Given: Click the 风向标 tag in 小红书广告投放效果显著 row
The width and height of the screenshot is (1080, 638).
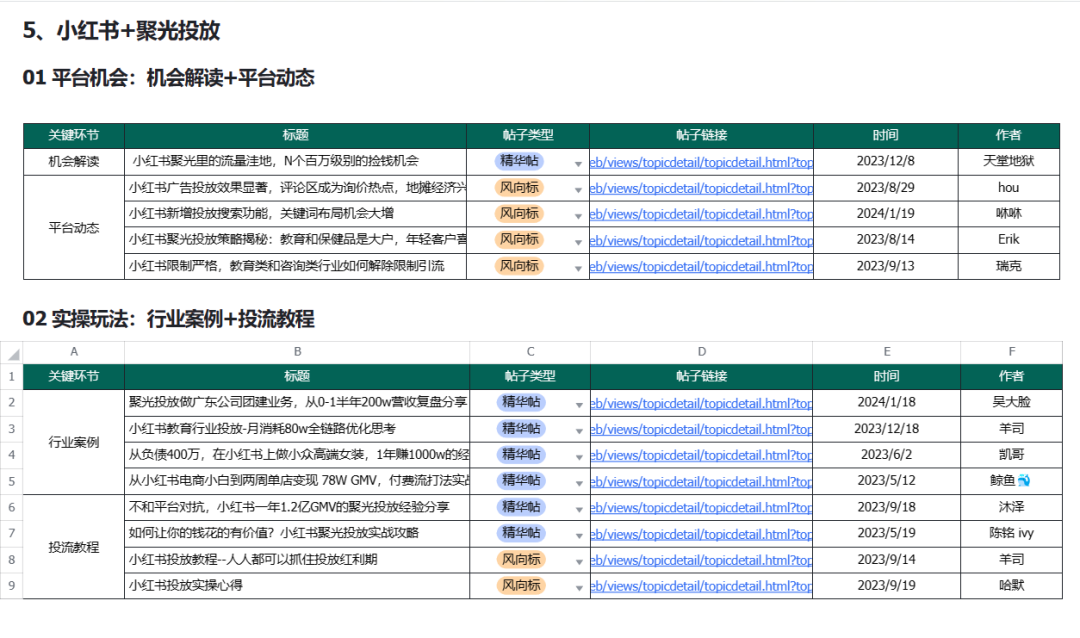Looking at the screenshot, I should tap(519, 187).
